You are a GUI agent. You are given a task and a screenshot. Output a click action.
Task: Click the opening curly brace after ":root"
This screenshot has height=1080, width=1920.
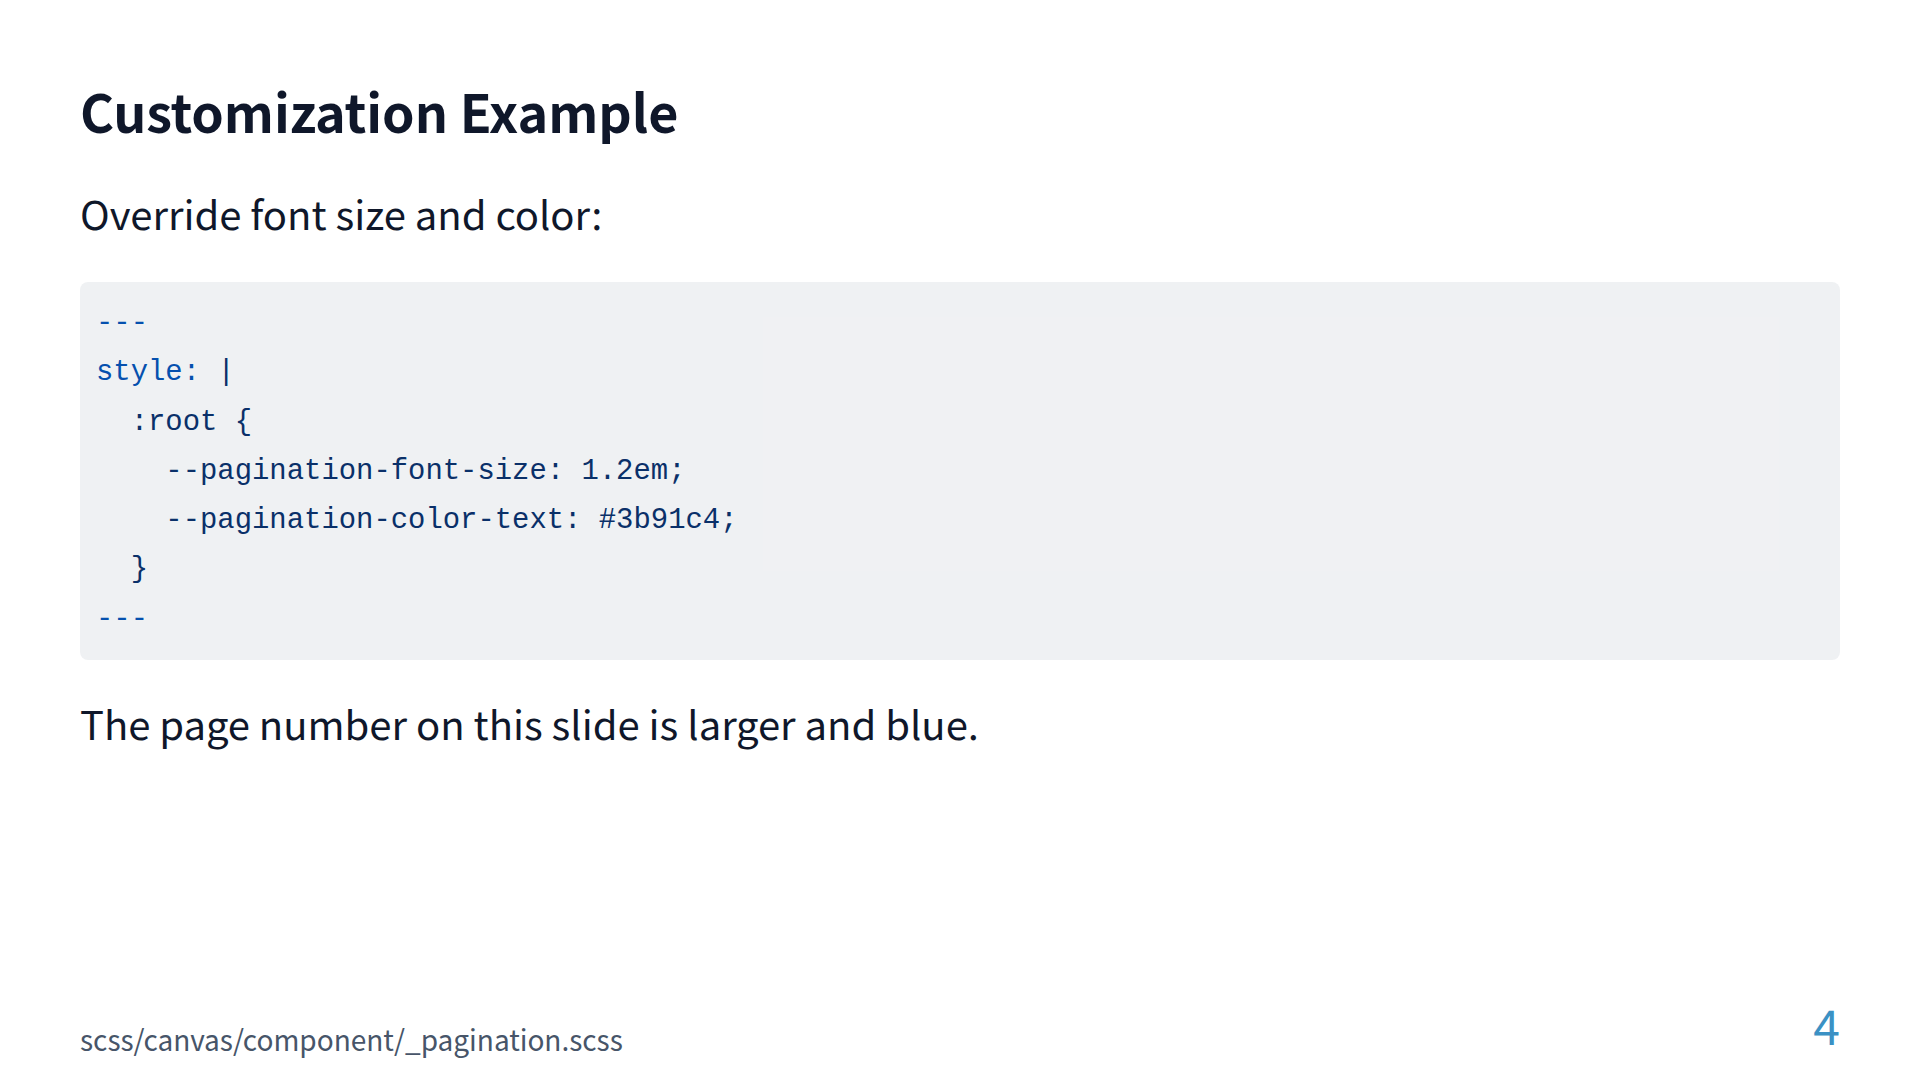click(x=243, y=421)
